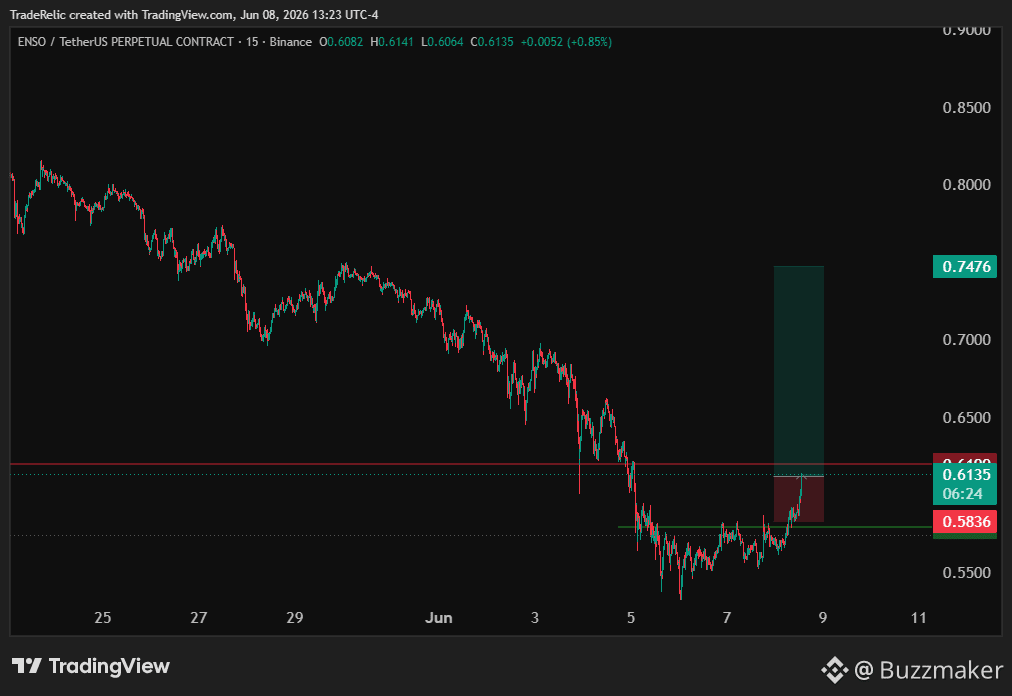Click the green take-profit zone of long position
This screenshot has width=1012, height=696.
[x=799, y=371]
